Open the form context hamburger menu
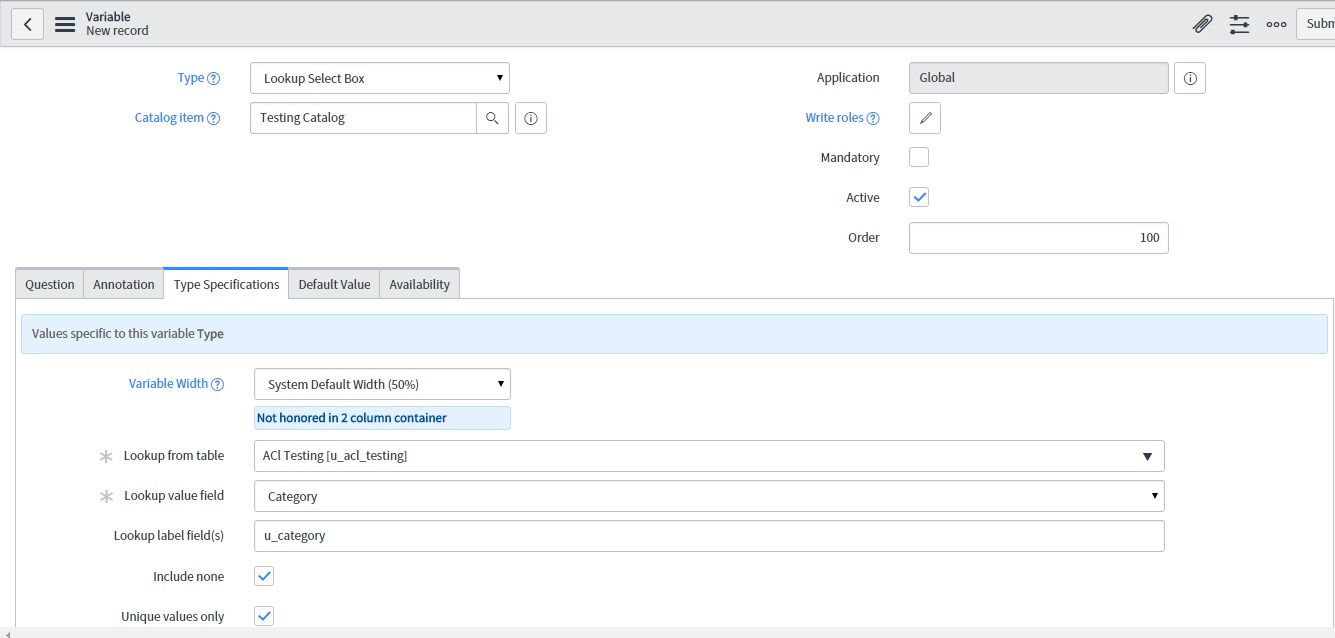1335x638 pixels. pyautogui.click(x=65, y=24)
